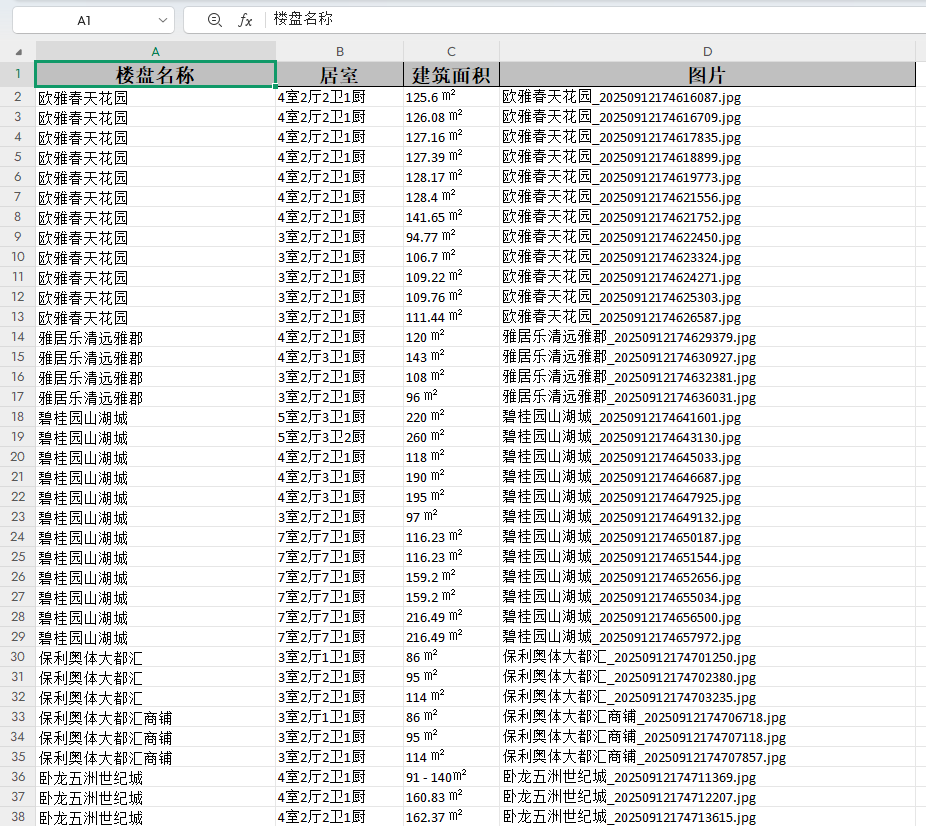Click cell 3室2厅2卫1厨 in row 10

click(x=340, y=257)
